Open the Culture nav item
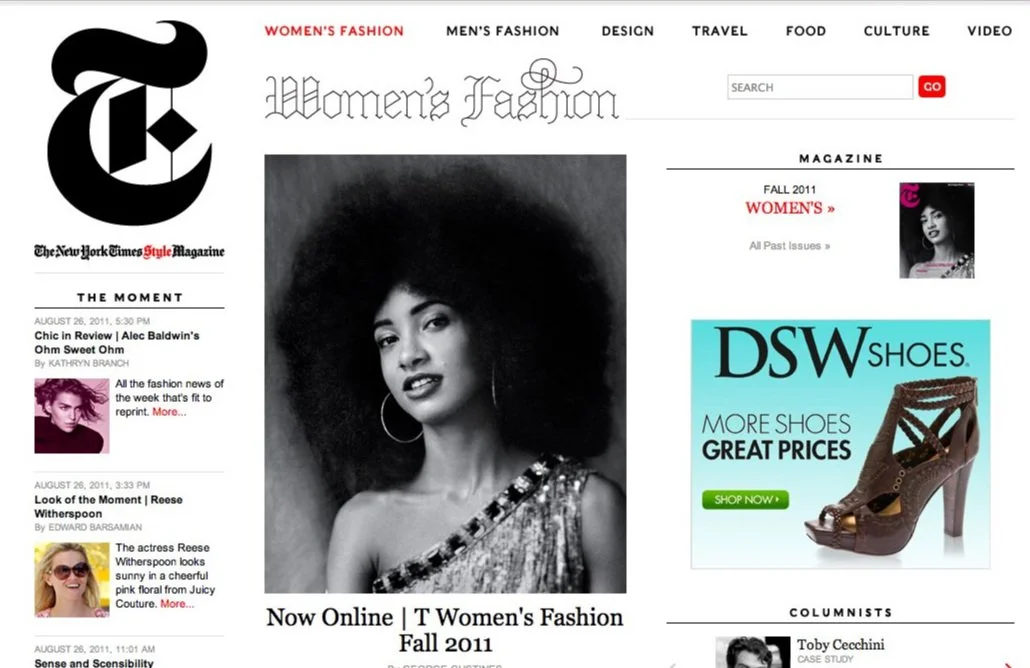The width and height of the screenshot is (1030, 668). click(897, 31)
